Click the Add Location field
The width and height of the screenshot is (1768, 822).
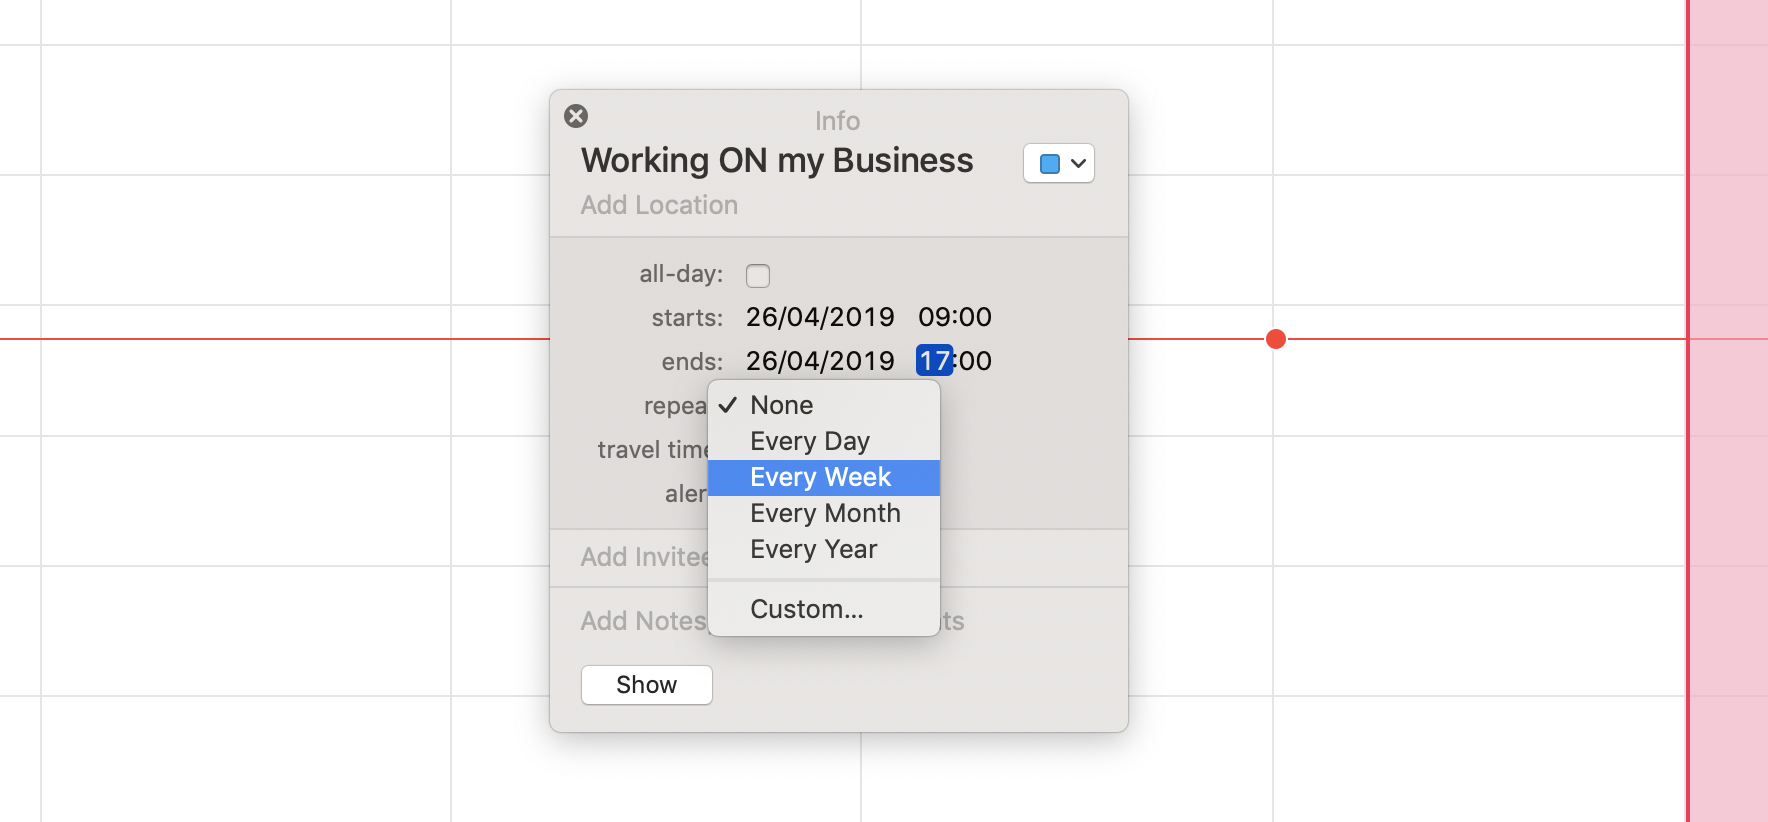coord(659,205)
